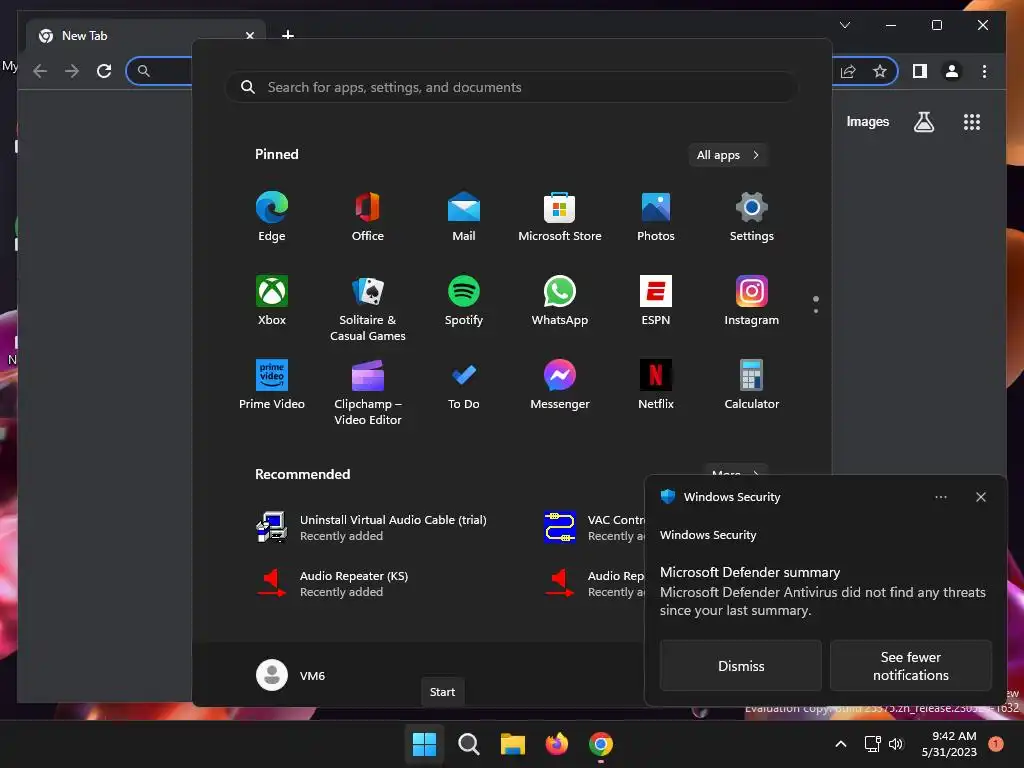This screenshot has width=1024, height=768.
Task: Open Clipchamp Video Editor
Action: click(368, 392)
